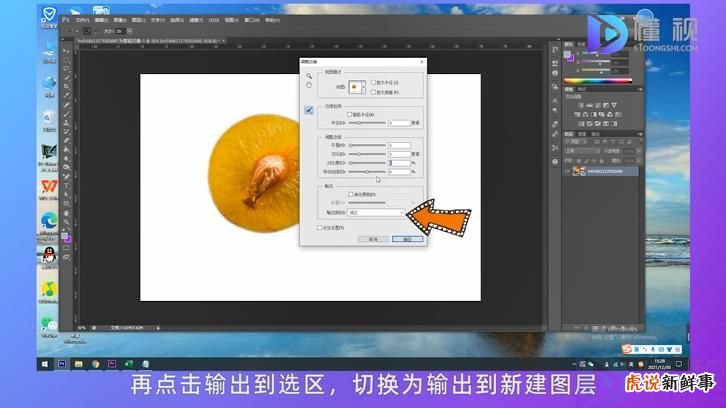
Task: Toggle visibility eye of the layer
Action: (x=567, y=171)
